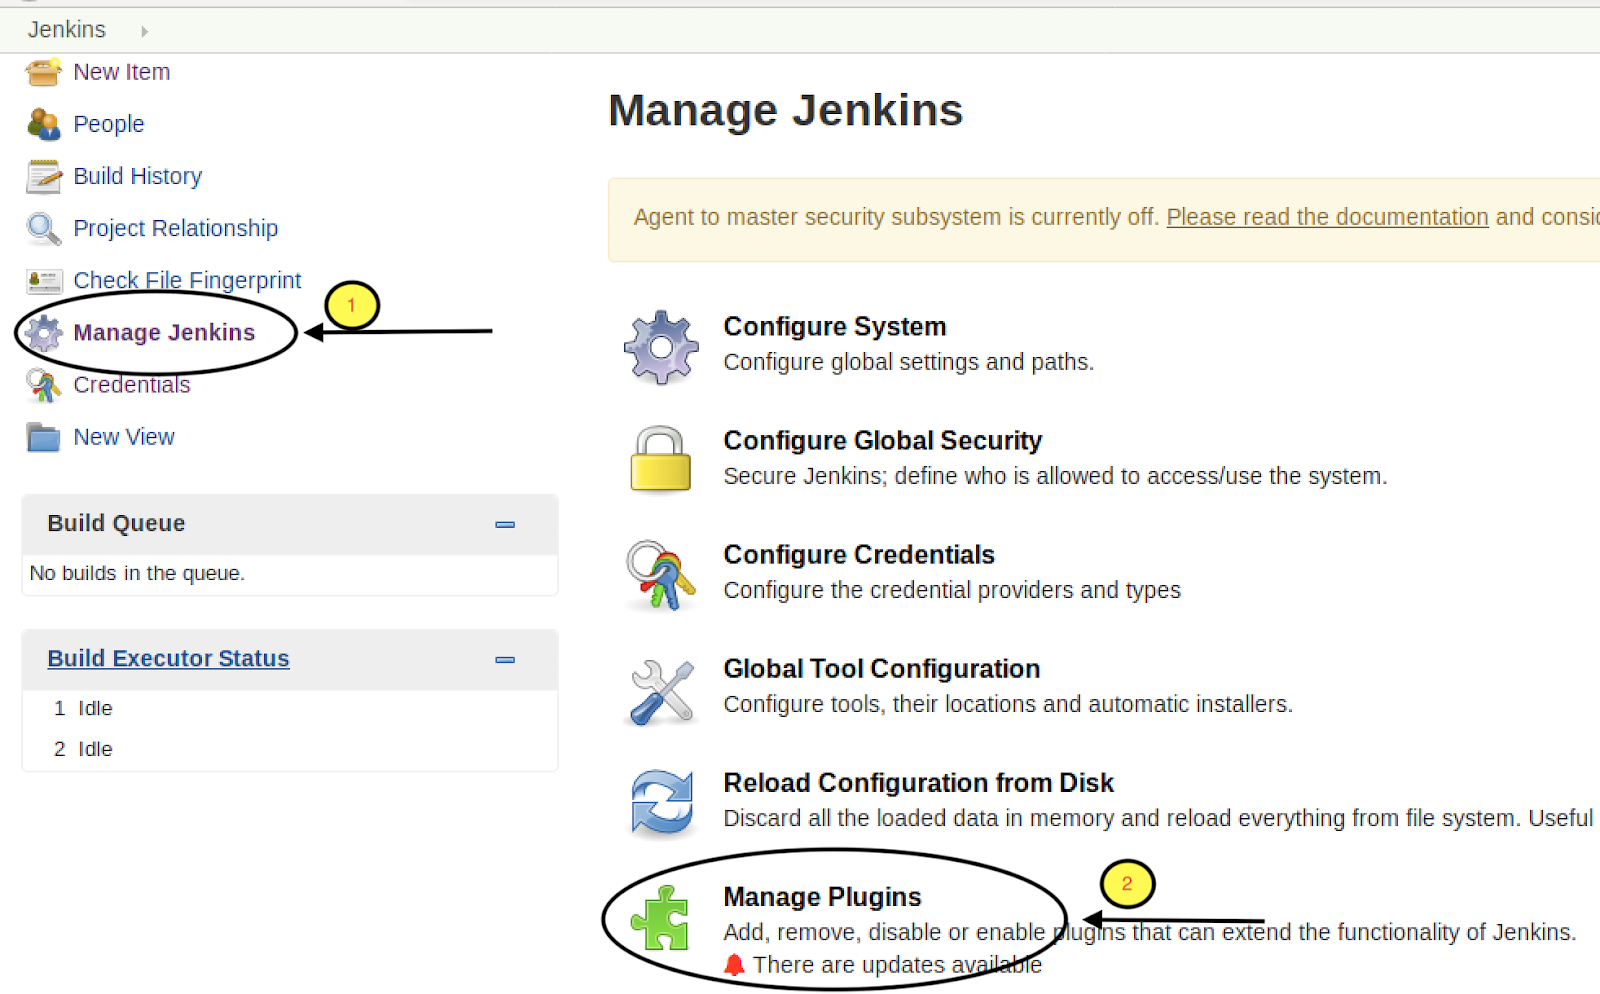This screenshot has height=994, width=1600.
Task: Open the Check File Fingerprint link
Action: click(187, 280)
